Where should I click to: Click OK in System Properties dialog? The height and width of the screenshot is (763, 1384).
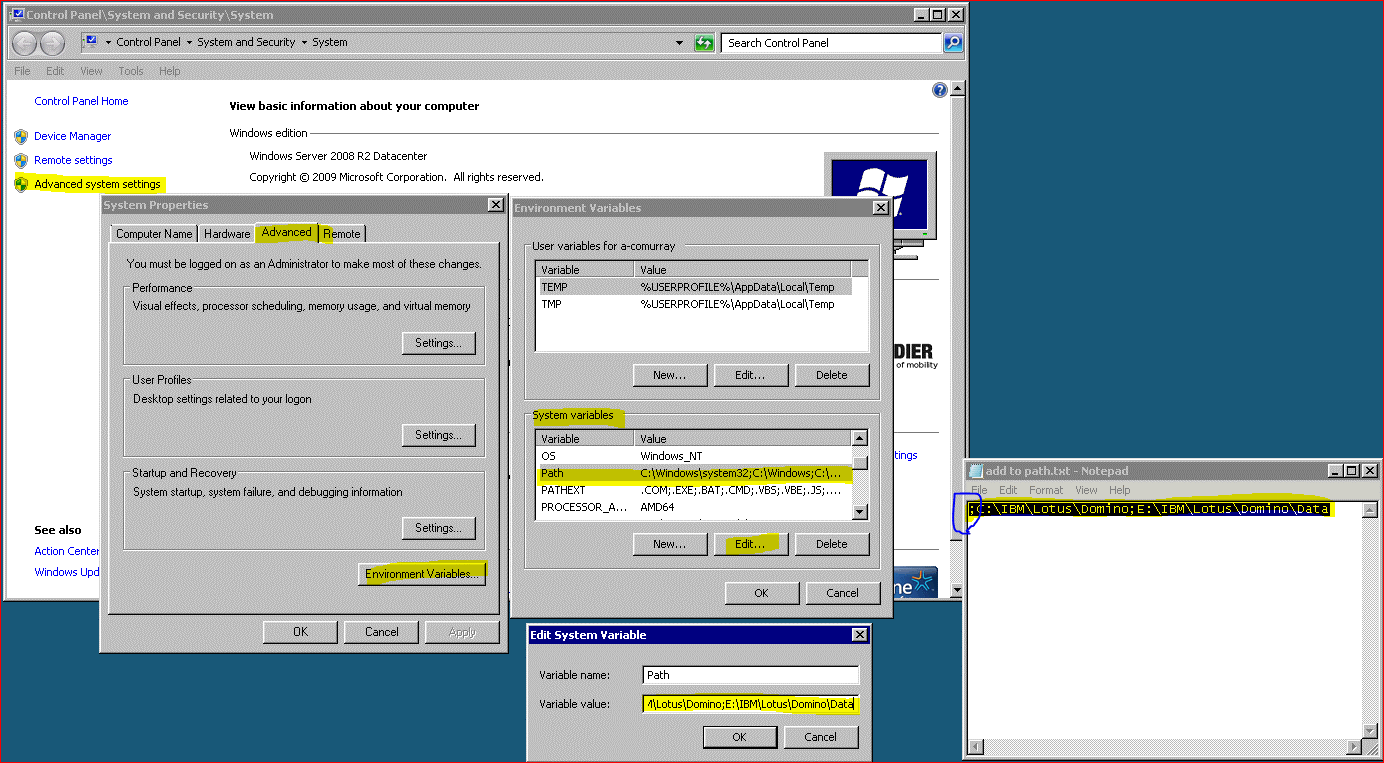pyautogui.click(x=300, y=632)
